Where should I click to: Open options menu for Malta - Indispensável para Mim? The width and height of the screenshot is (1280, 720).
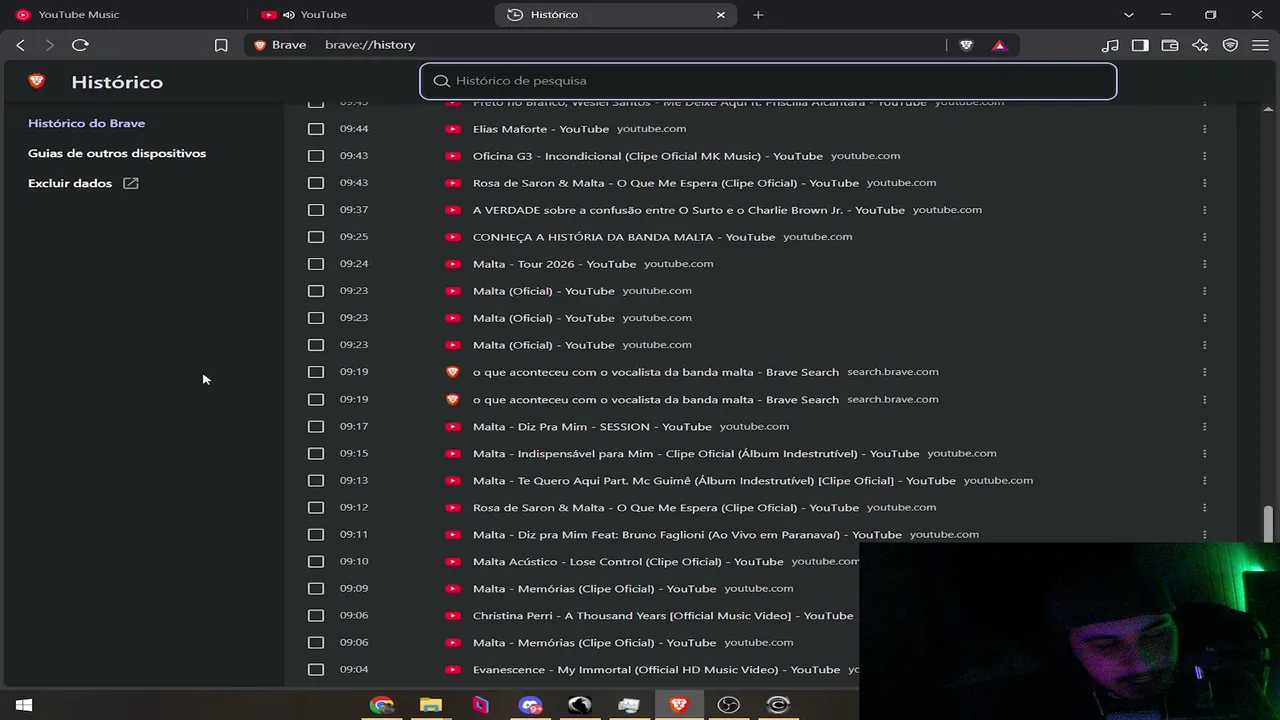pos(1204,453)
